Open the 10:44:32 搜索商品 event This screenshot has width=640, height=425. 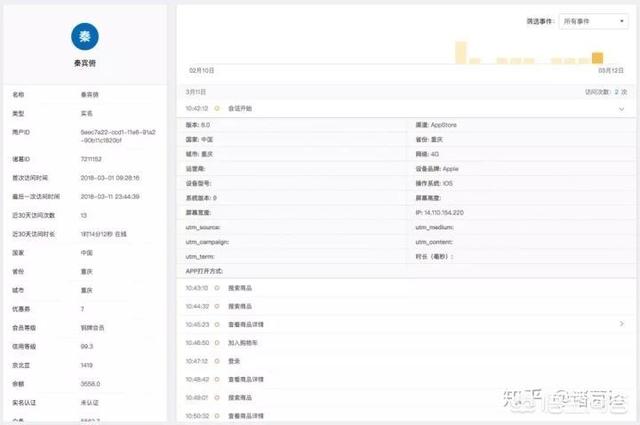pyautogui.click(x=240, y=306)
